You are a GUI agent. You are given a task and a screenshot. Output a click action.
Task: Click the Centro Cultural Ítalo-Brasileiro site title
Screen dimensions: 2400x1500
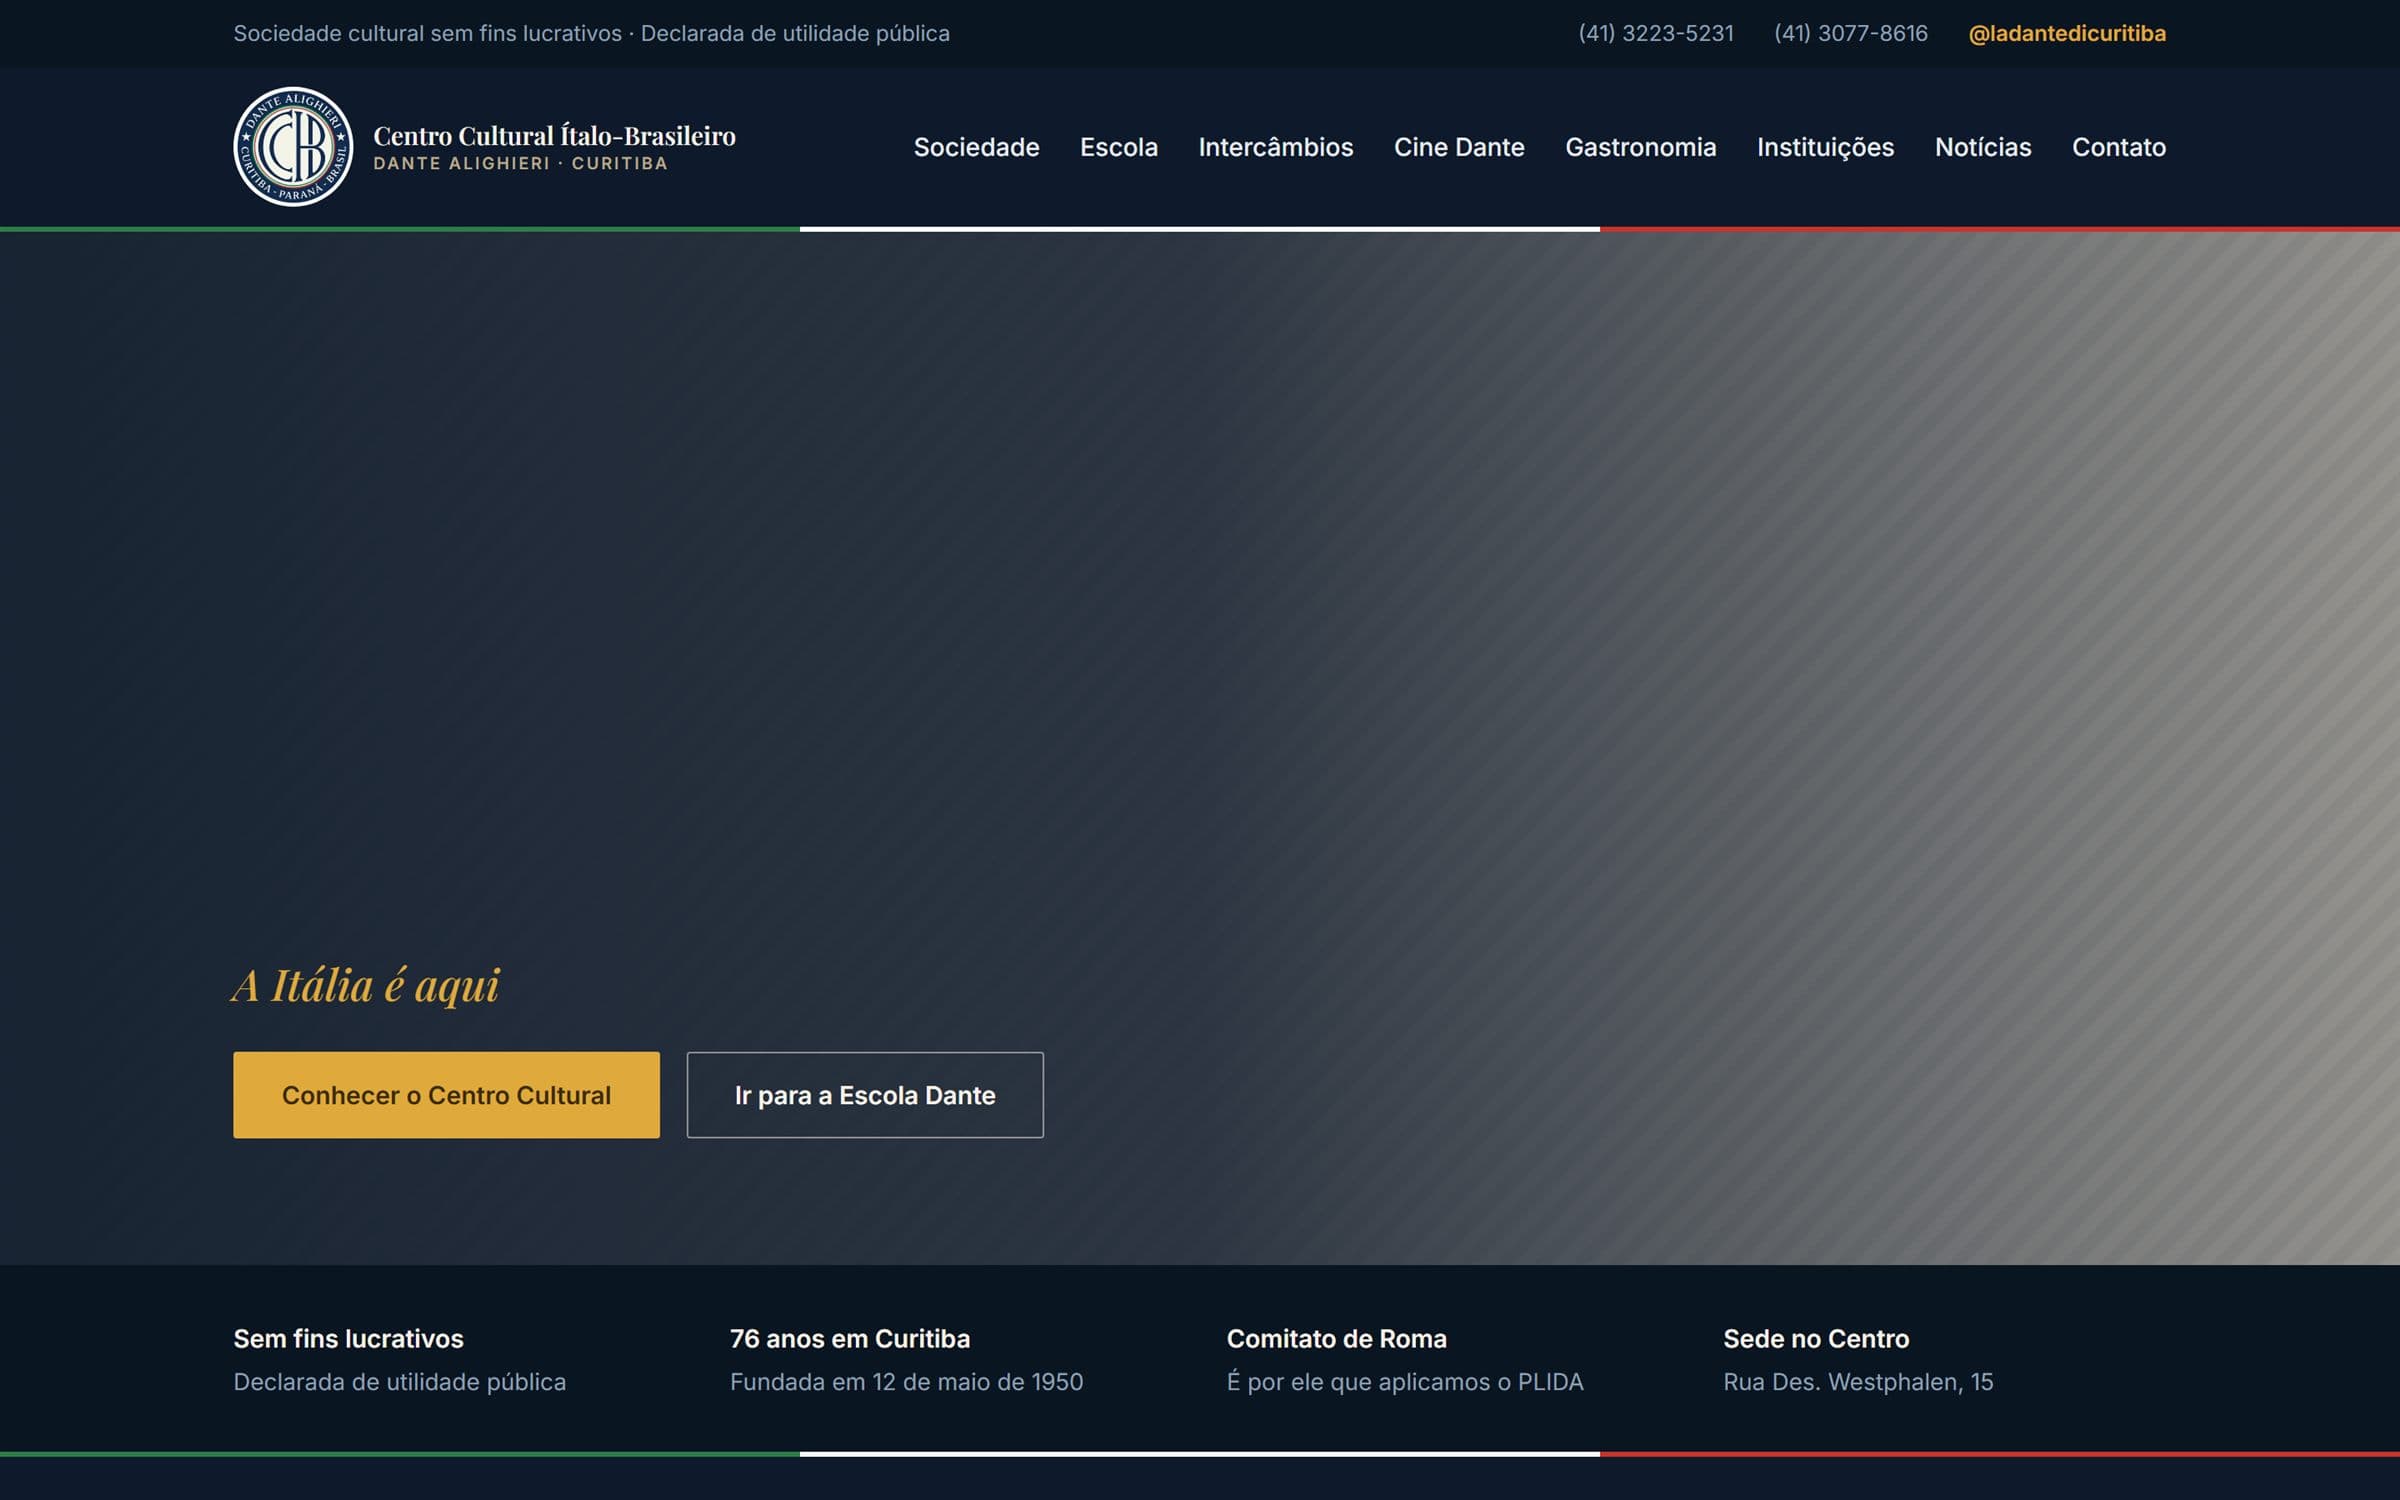point(554,136)
